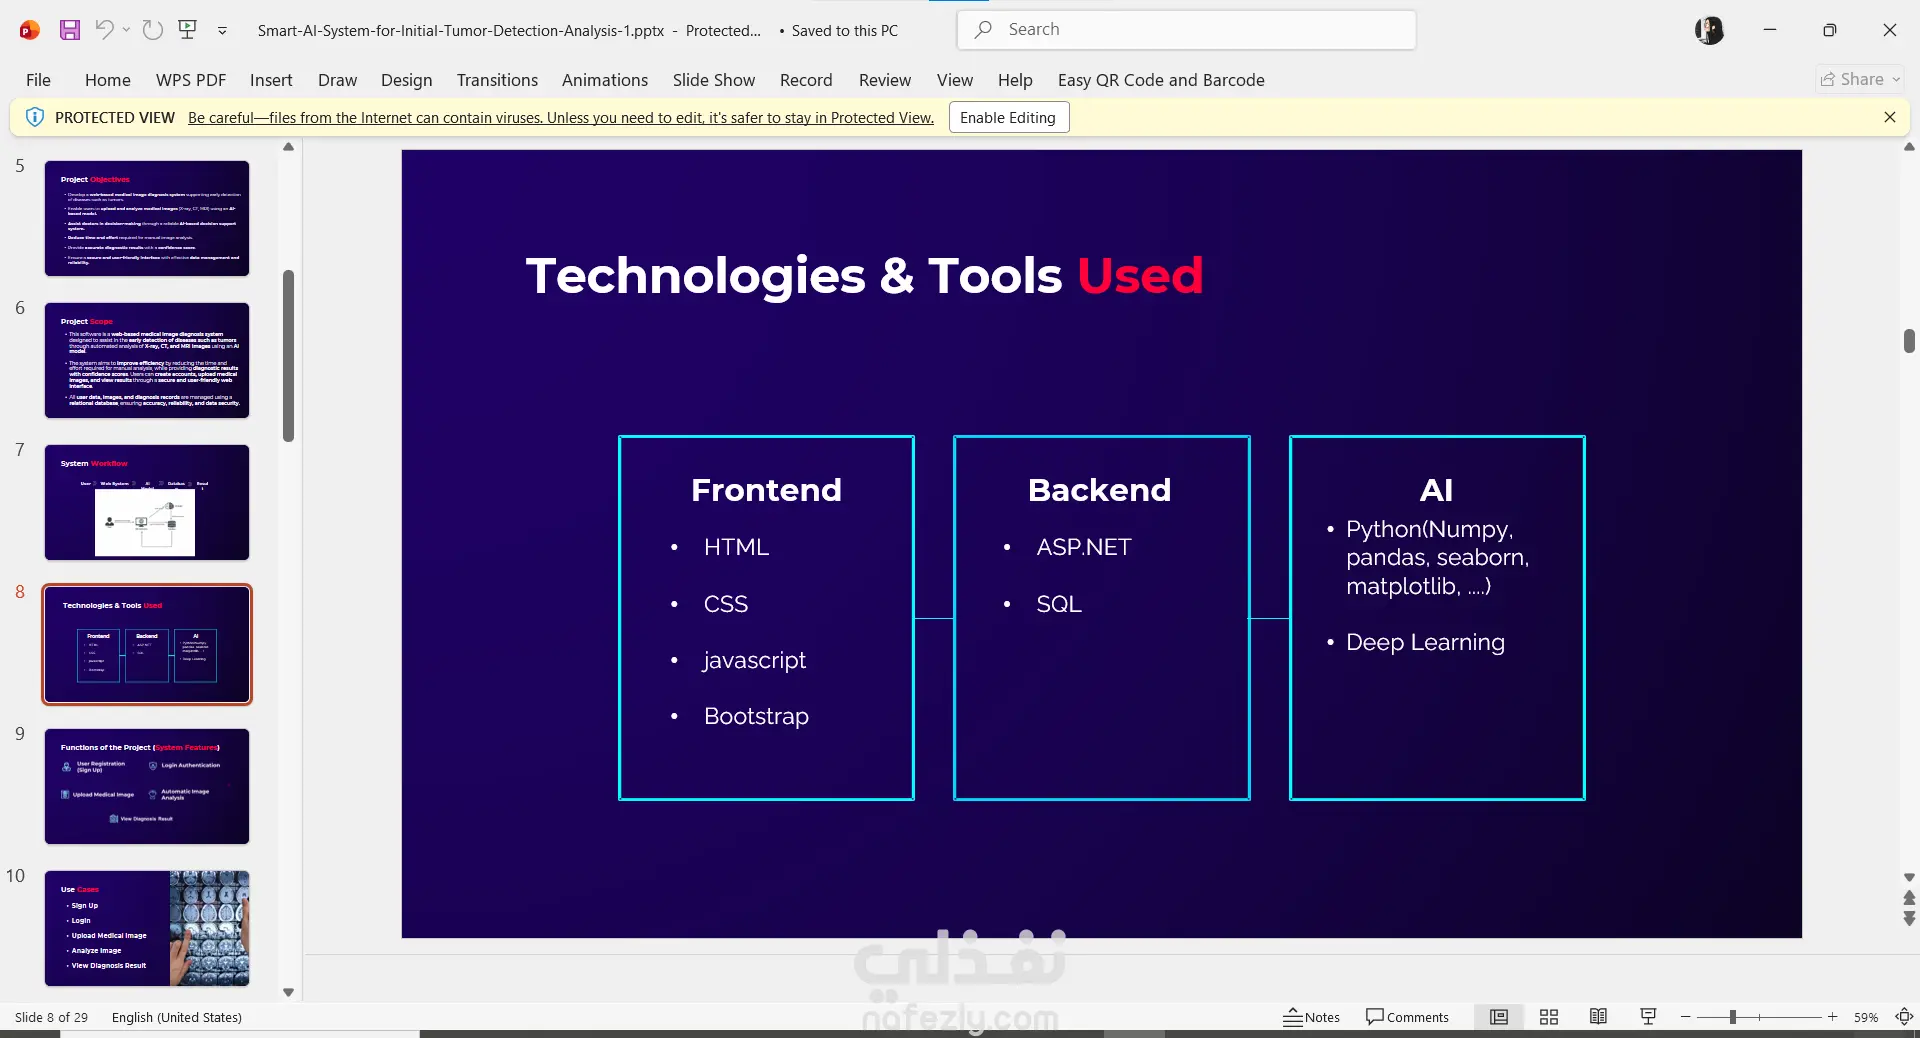Click the thumbnail pane scrollbar handle
Image resolution: width=1920 pixels, height=1038 pixels.
[288, 355]
